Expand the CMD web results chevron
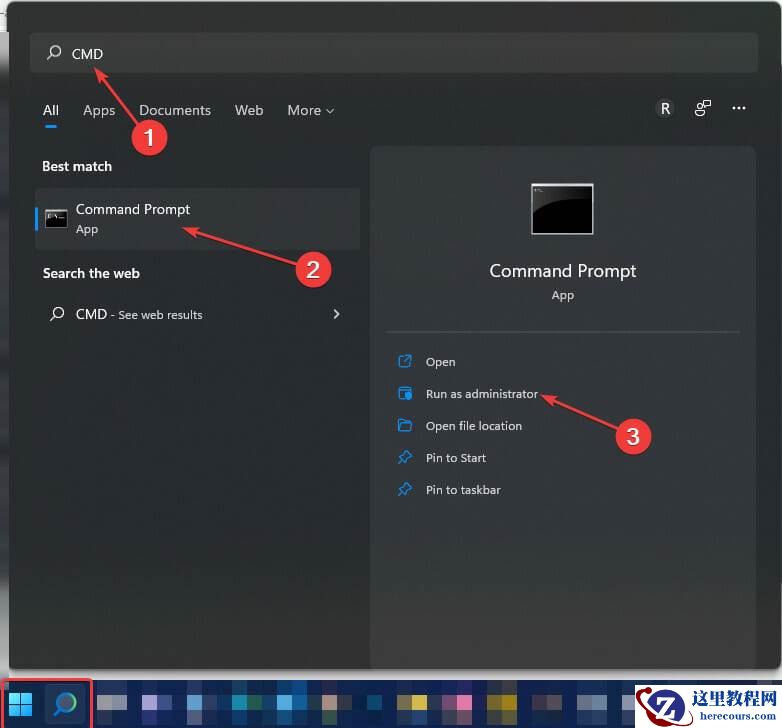The width and height of the screenshot is (782, 728). coord(336,314)
